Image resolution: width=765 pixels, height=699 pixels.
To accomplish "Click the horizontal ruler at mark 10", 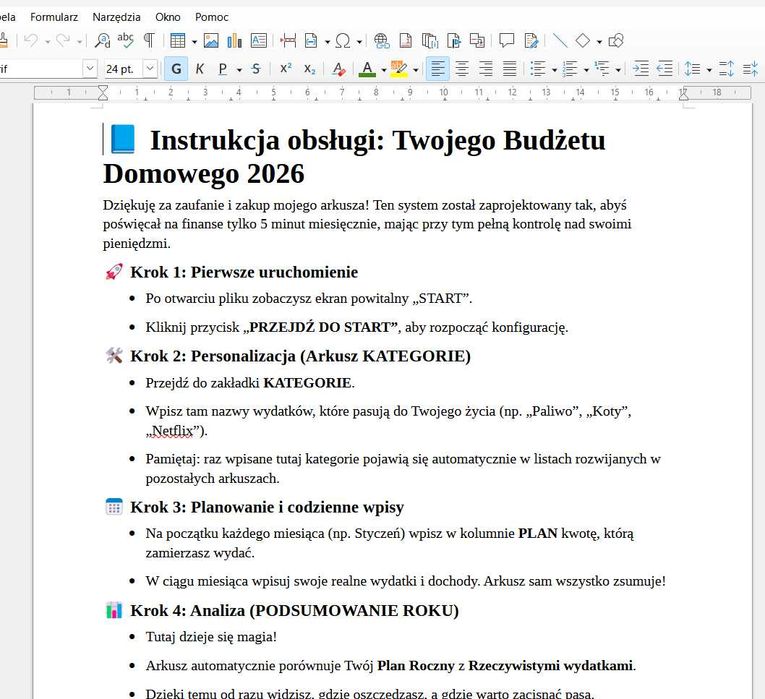I will (x=443, y=92).
